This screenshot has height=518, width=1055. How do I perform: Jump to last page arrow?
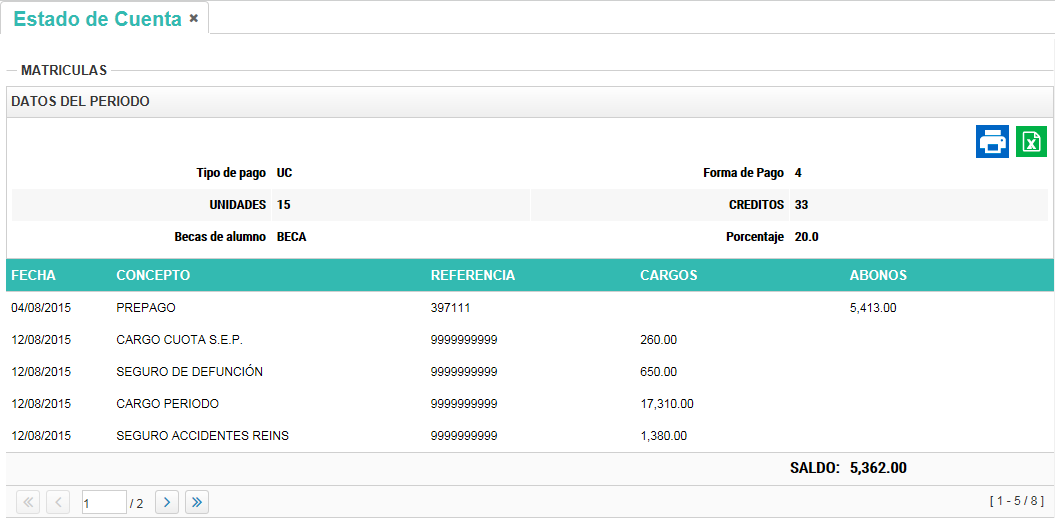[197, 502]
